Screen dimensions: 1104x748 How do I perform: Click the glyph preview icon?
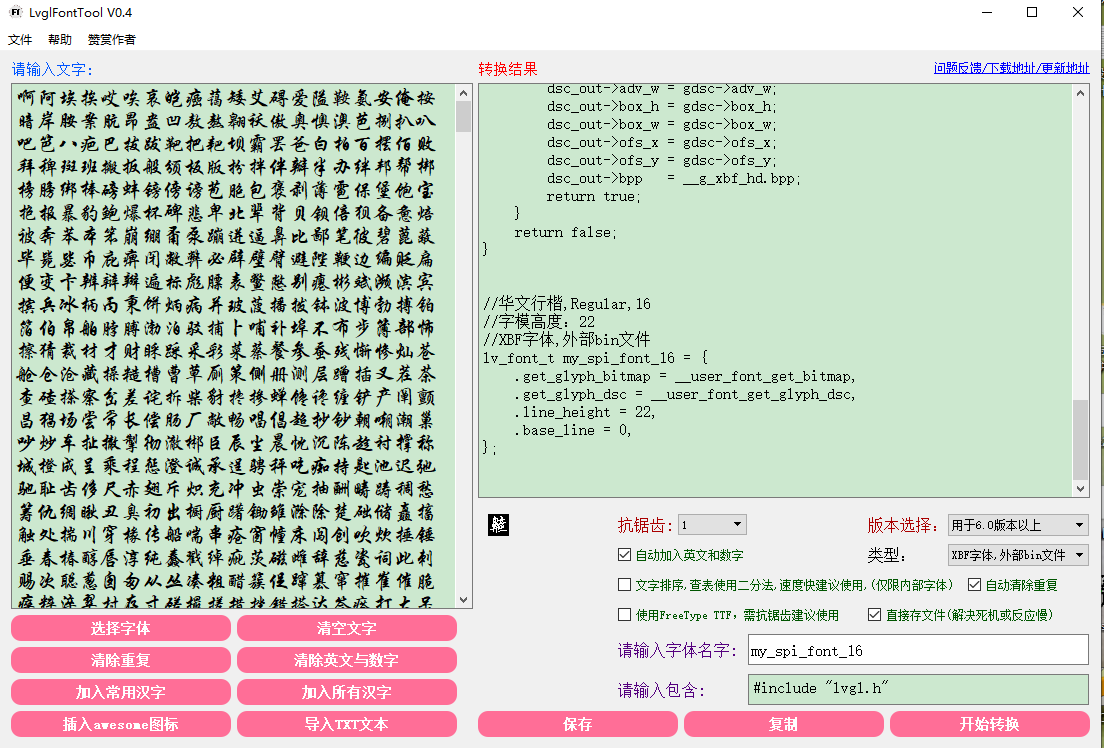coord(498,525)
